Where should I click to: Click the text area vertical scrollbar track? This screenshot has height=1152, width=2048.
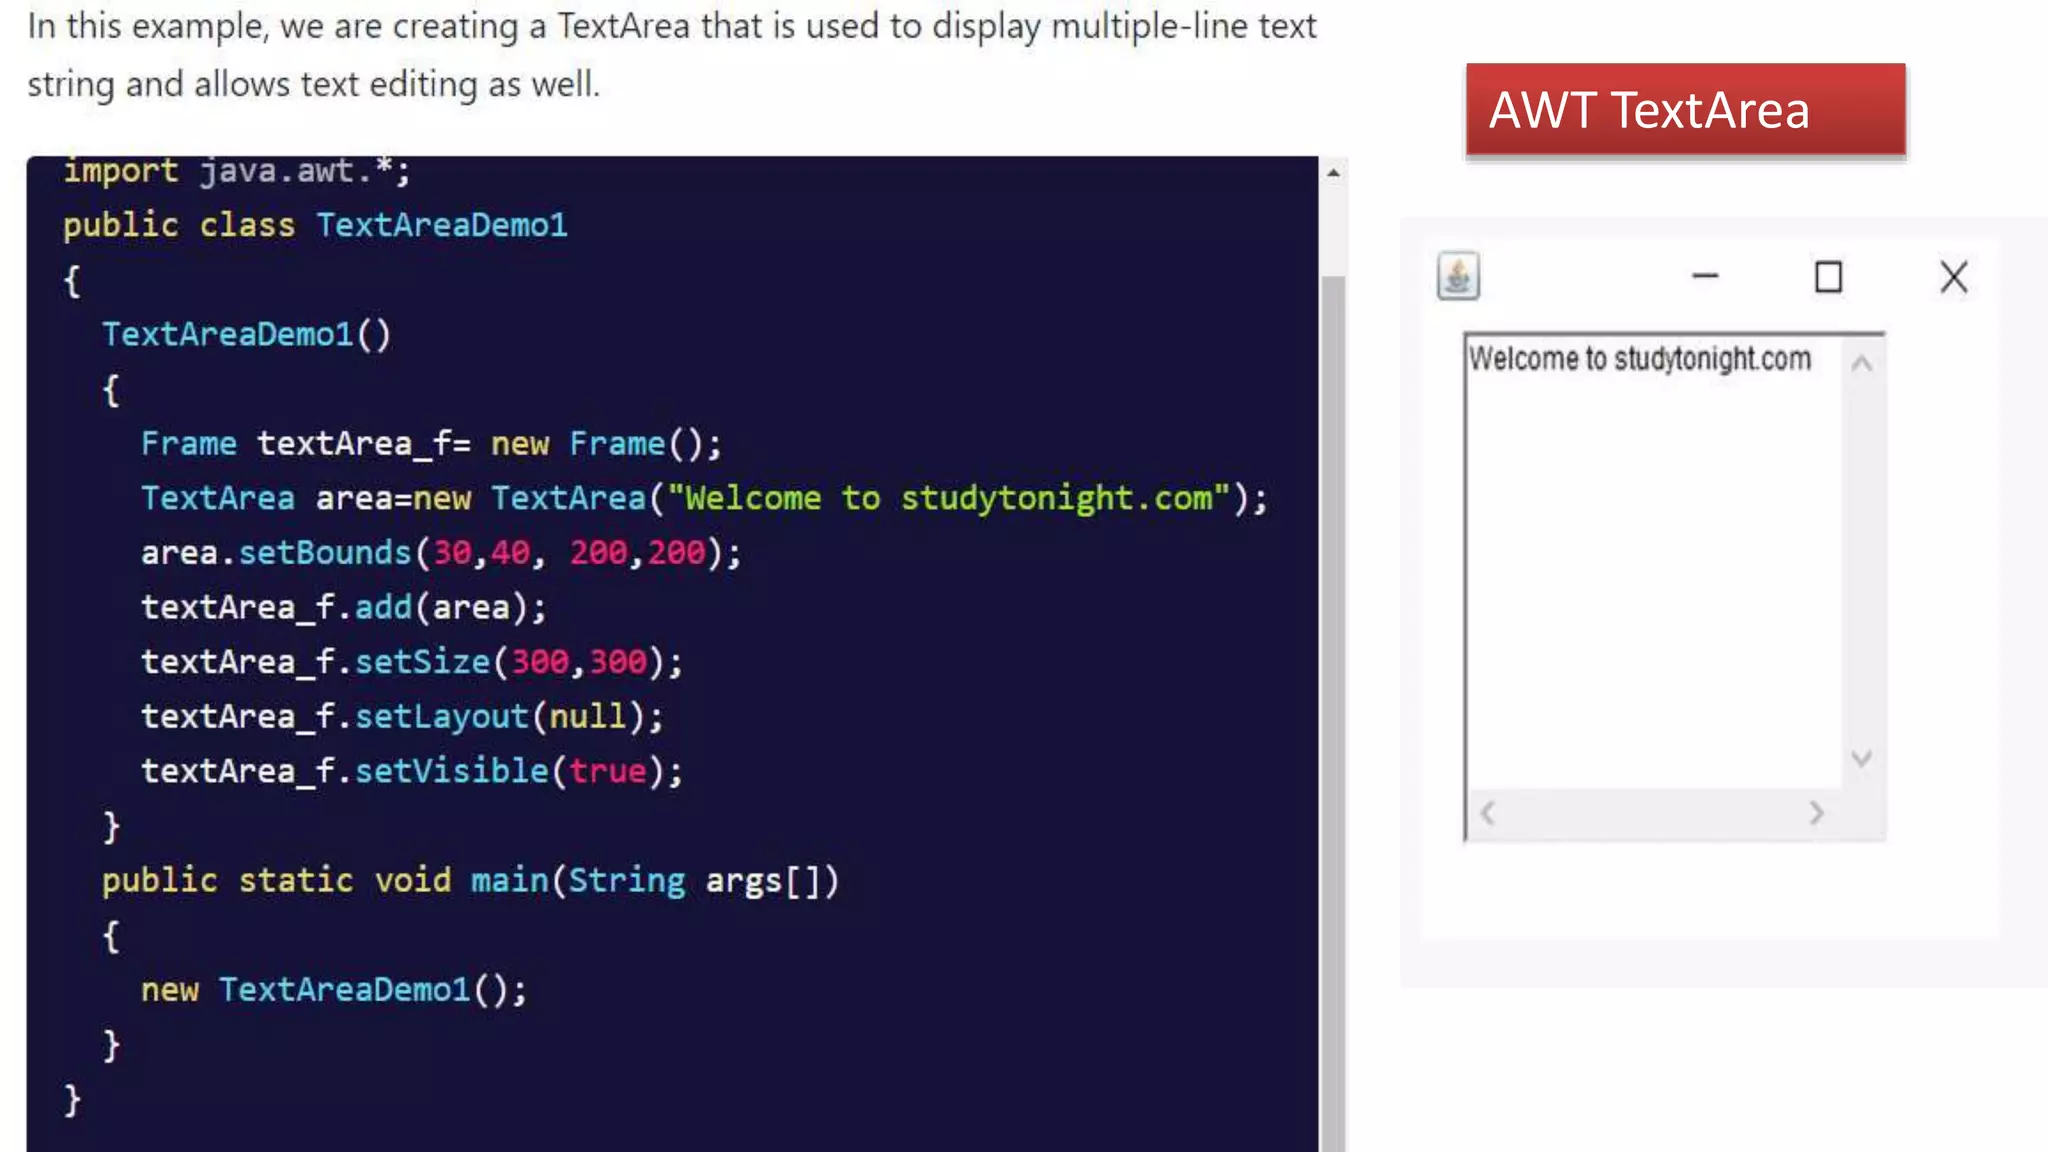coord(1861,560)
